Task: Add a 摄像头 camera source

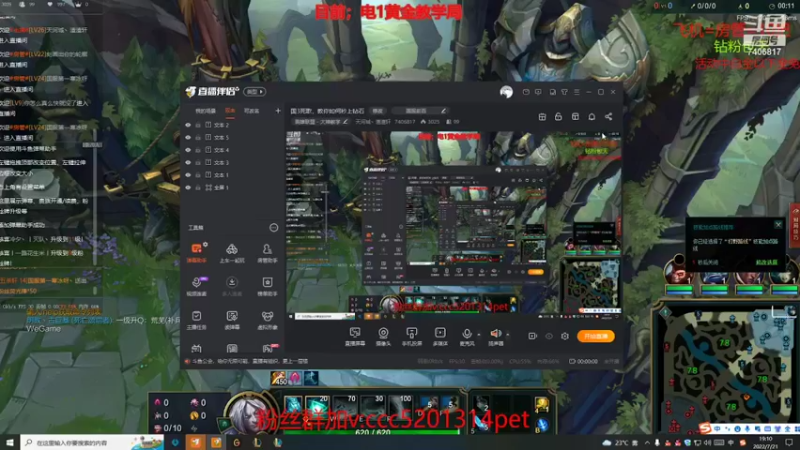Action: click(383, 337)
